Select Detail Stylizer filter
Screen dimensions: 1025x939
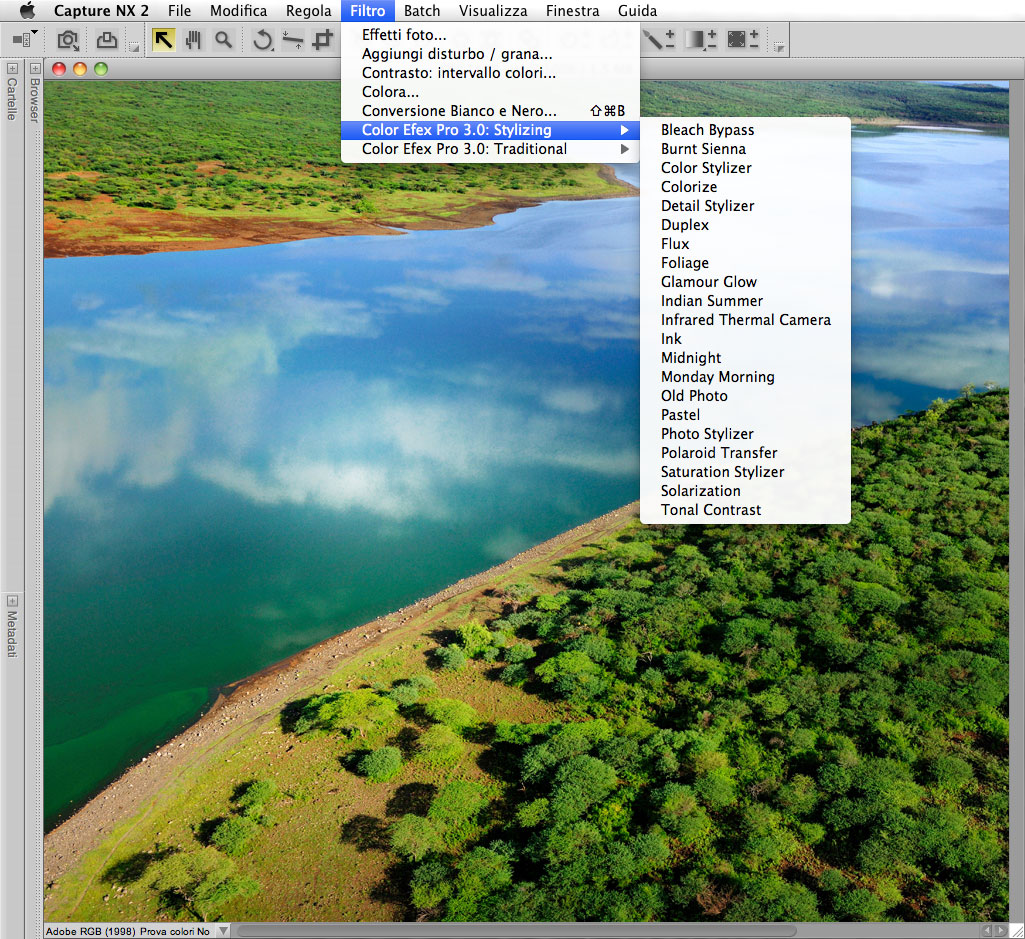(745, 206)
